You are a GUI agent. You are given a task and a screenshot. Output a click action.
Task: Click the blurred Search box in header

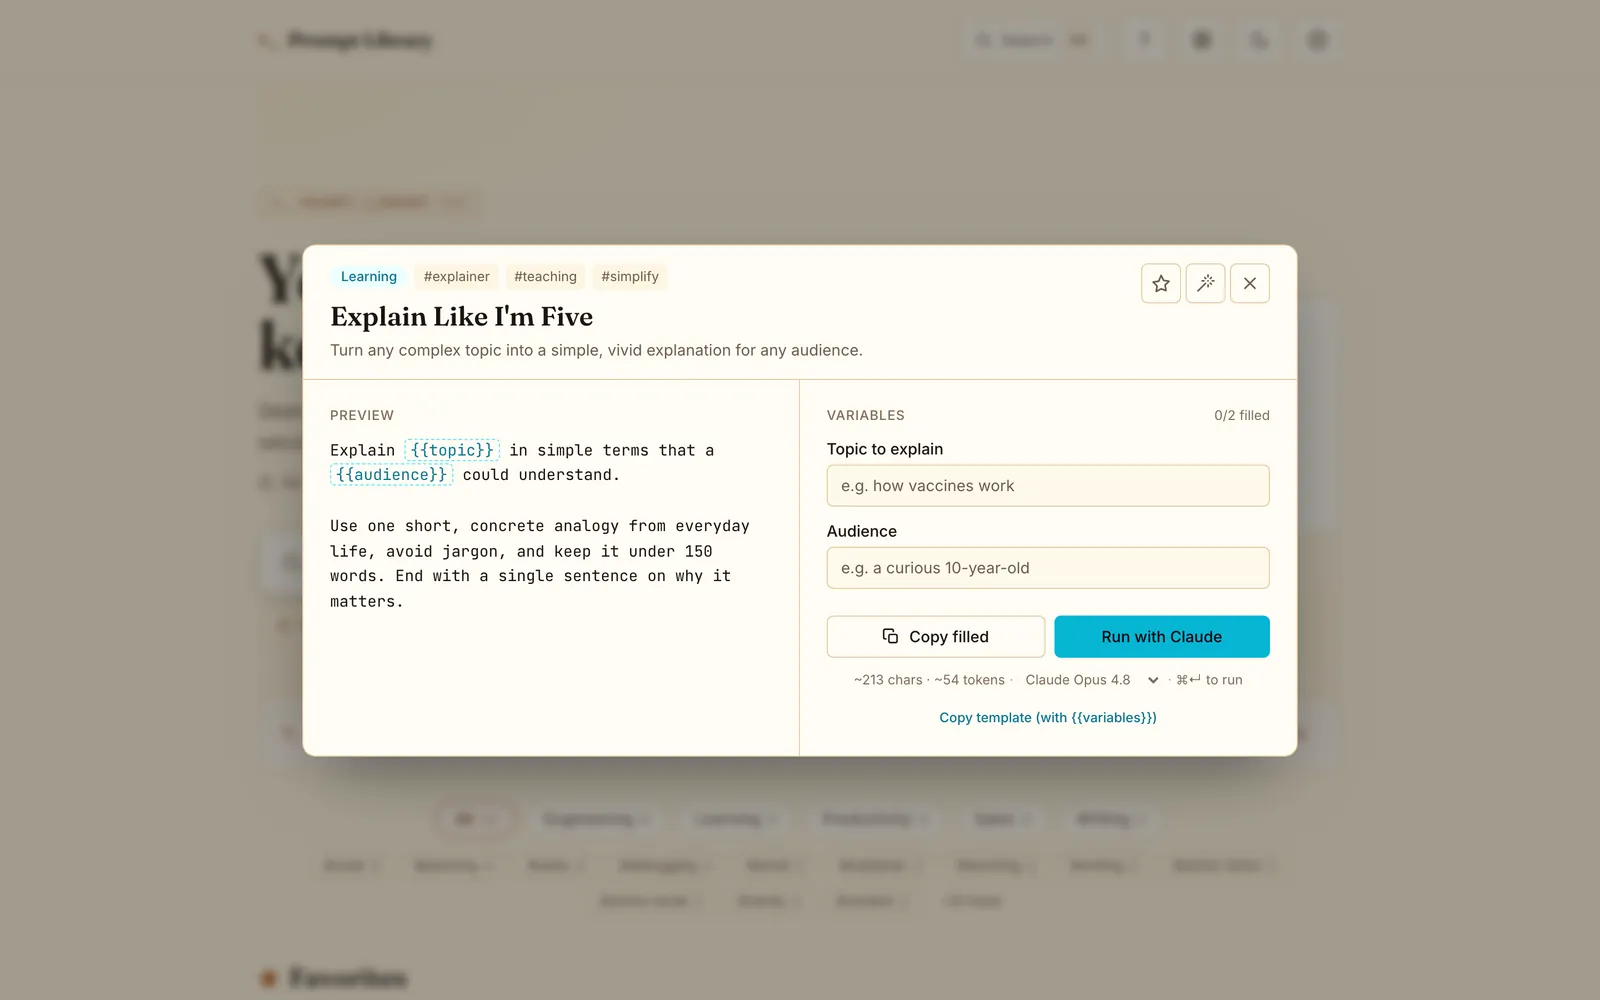click(1032, 40)
